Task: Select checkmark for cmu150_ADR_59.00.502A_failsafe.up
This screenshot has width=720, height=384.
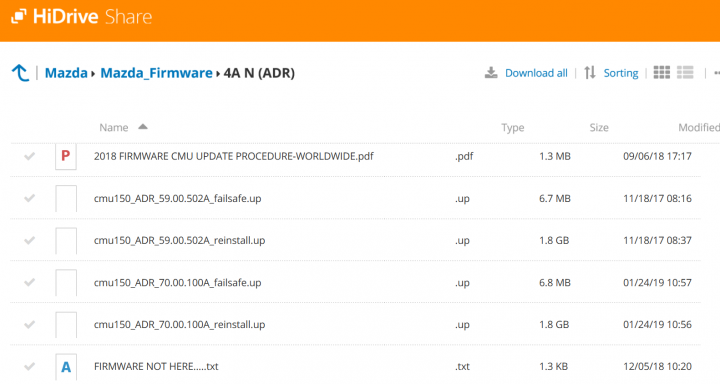Action: coord(29,198)
